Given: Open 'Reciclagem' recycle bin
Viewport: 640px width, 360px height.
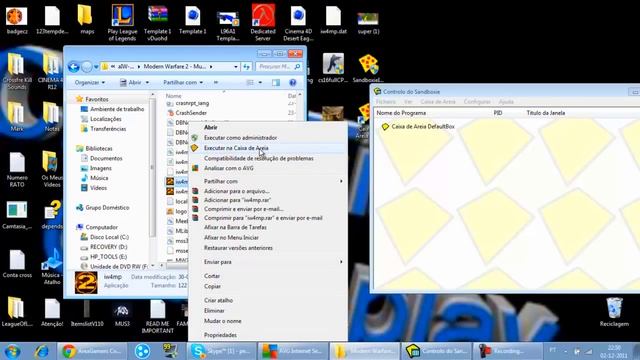Looking at the screenshot, I should pos(614,312).
